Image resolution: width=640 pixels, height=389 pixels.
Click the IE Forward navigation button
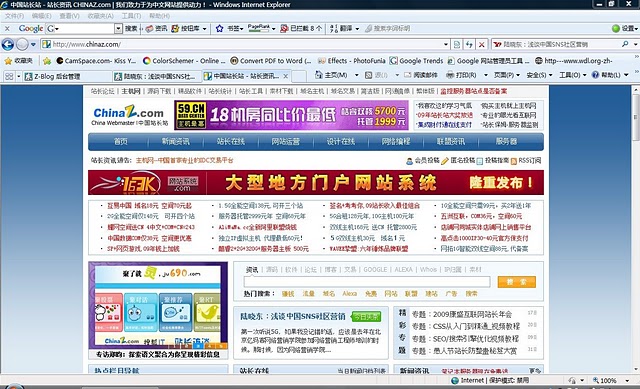pyautogui.click(x=22, y=44)
